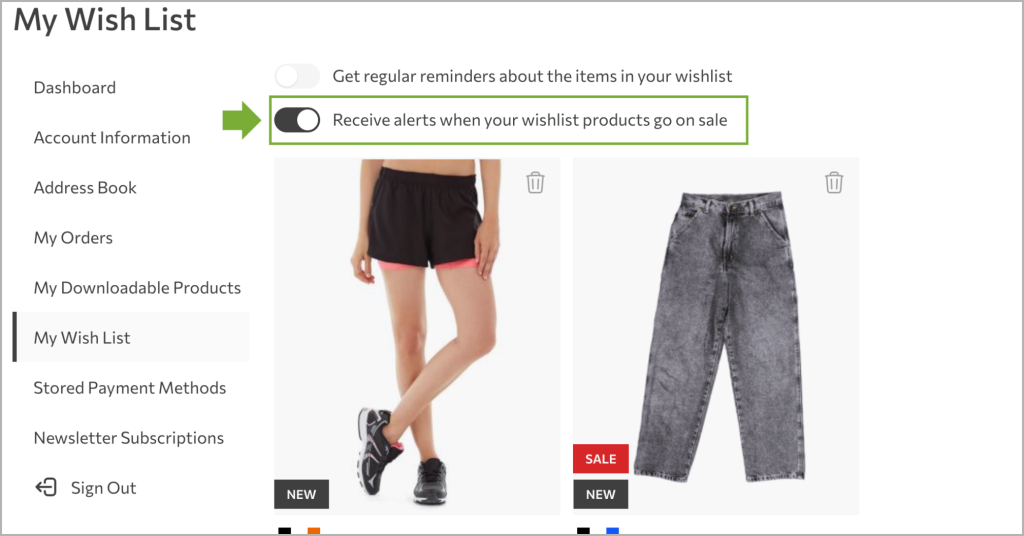Viewport: 1024px width, 536px height.
Task: Open My Downloadable Products
Action: (x=137, y=288)
